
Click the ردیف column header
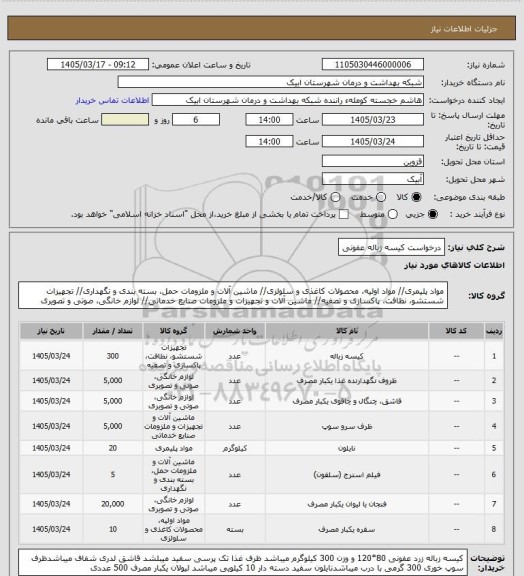[494, 331]
